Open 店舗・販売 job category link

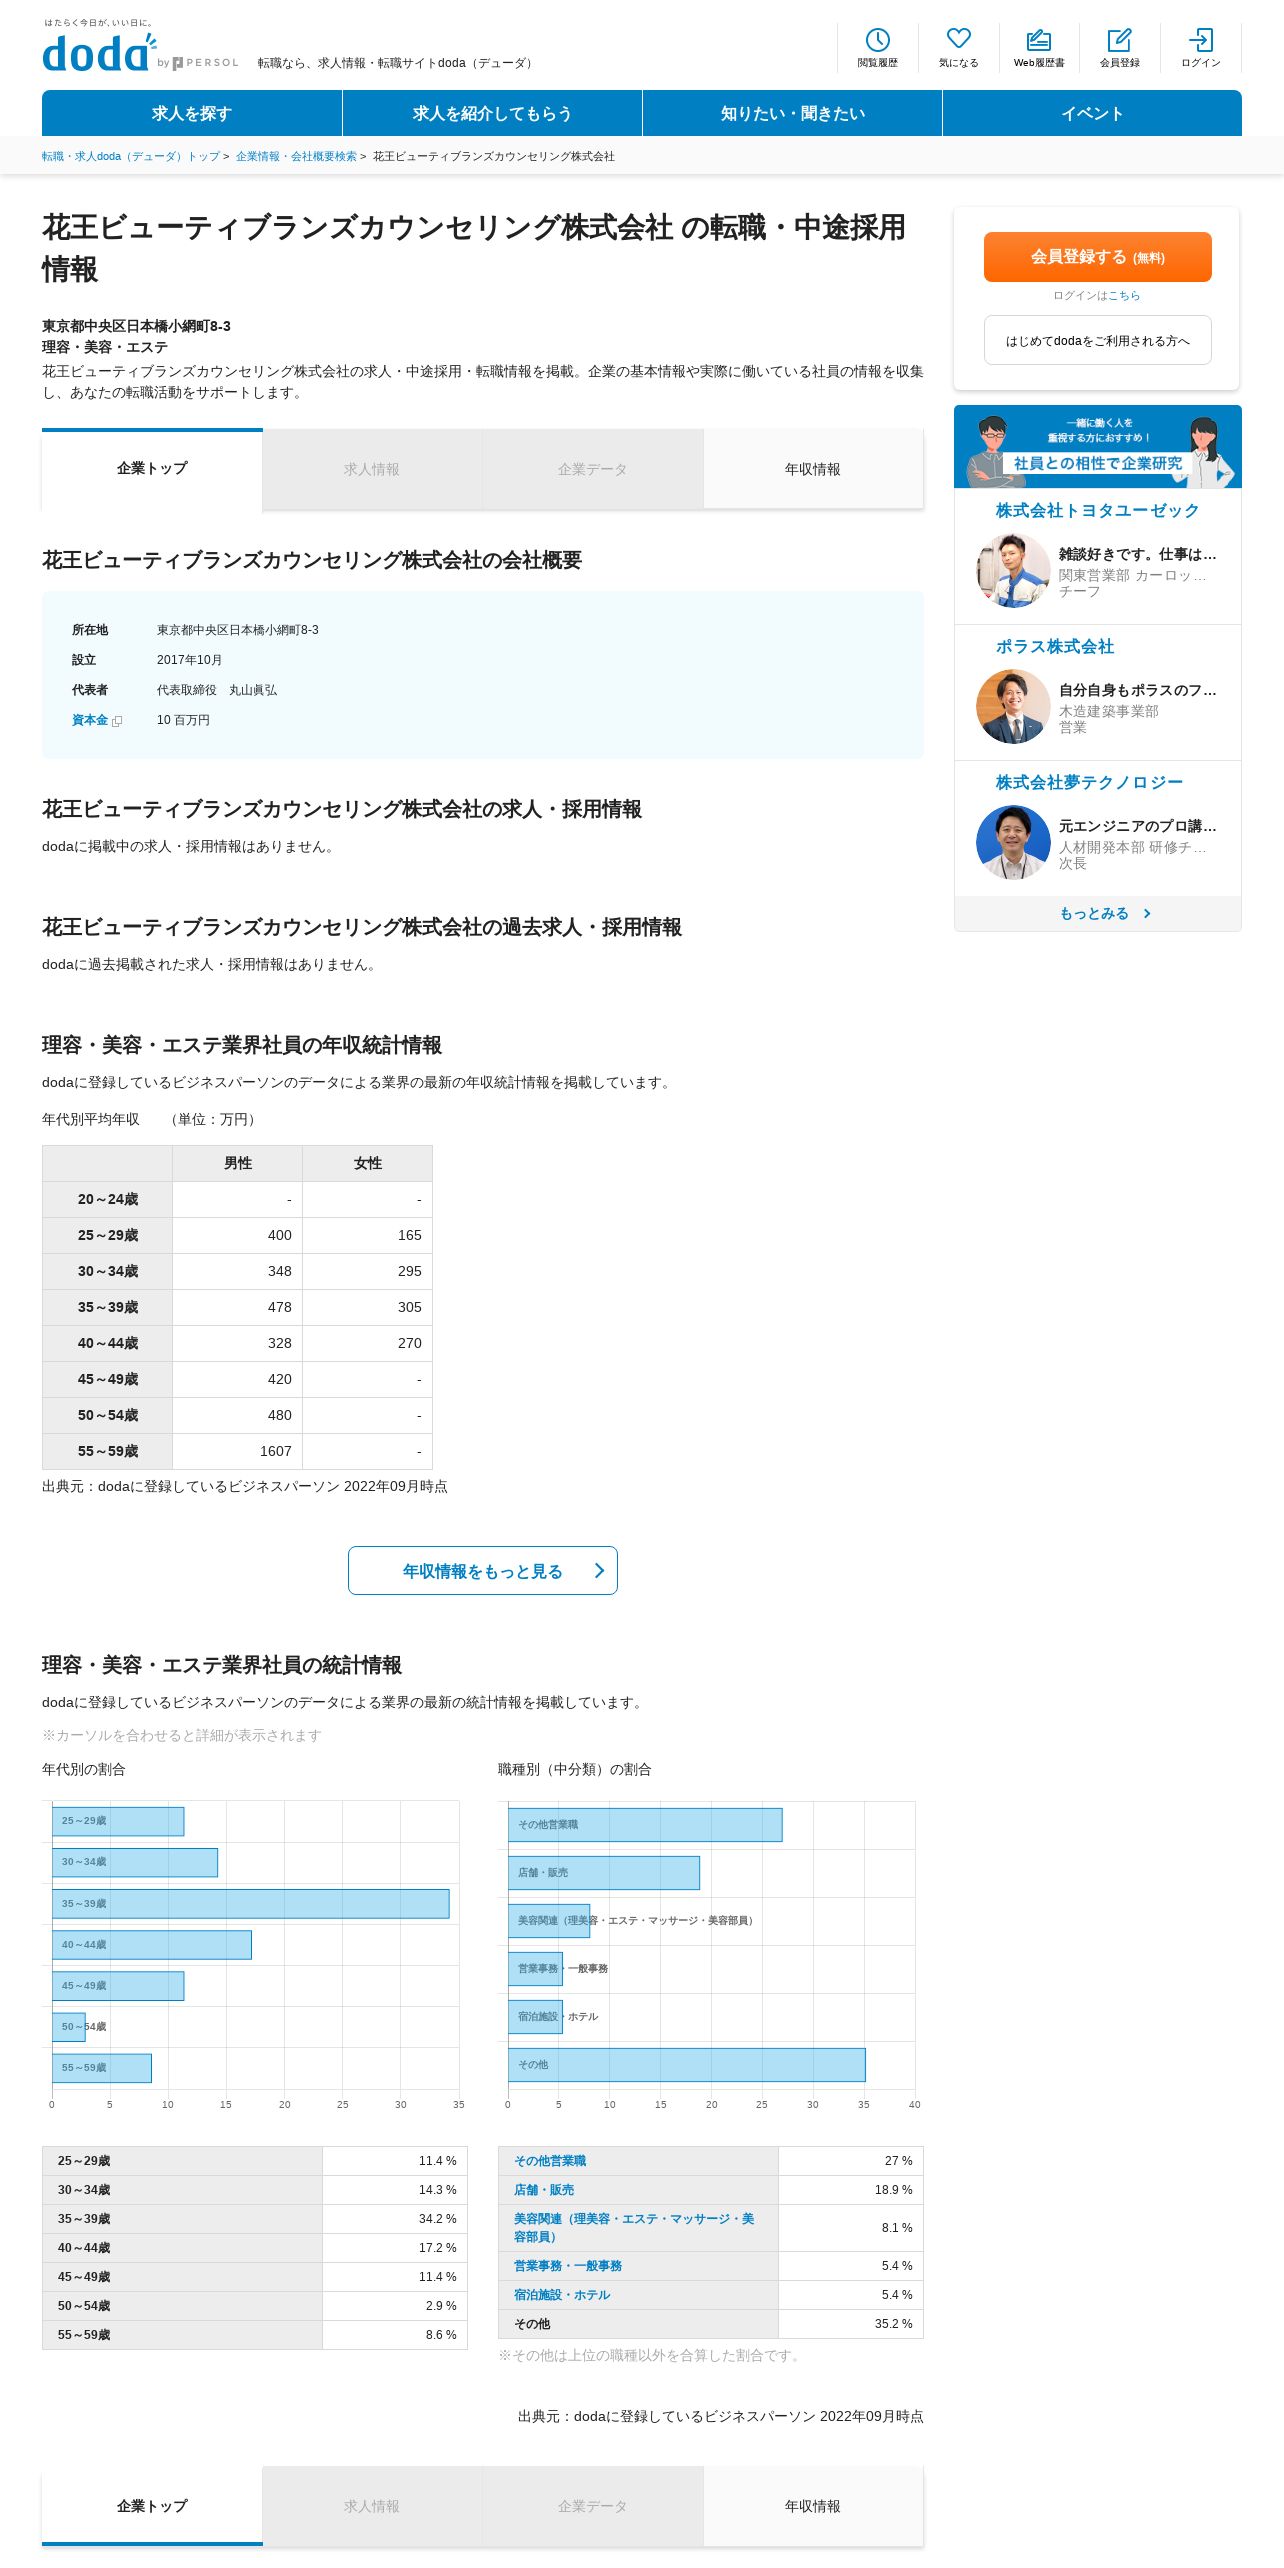tap(544, 2190)
